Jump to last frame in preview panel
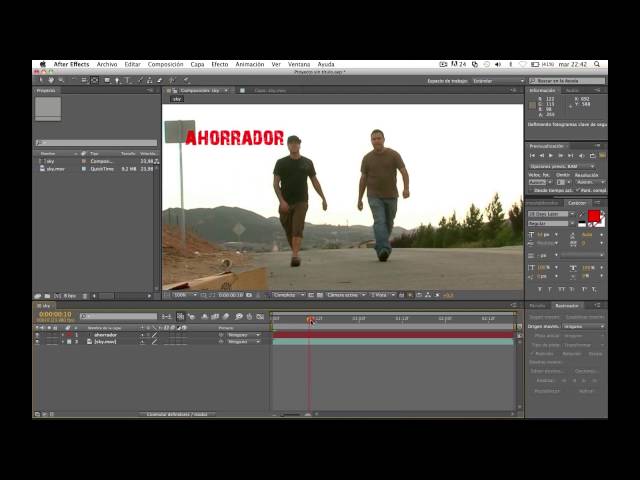The width and height of the screenshot is (640, 480). coord(571,156)
